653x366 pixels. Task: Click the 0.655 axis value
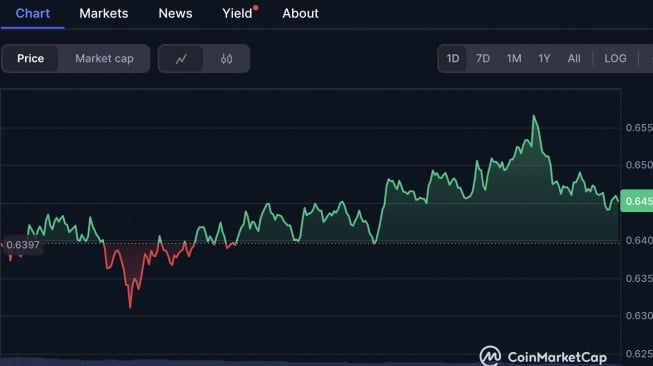point(639,128)
